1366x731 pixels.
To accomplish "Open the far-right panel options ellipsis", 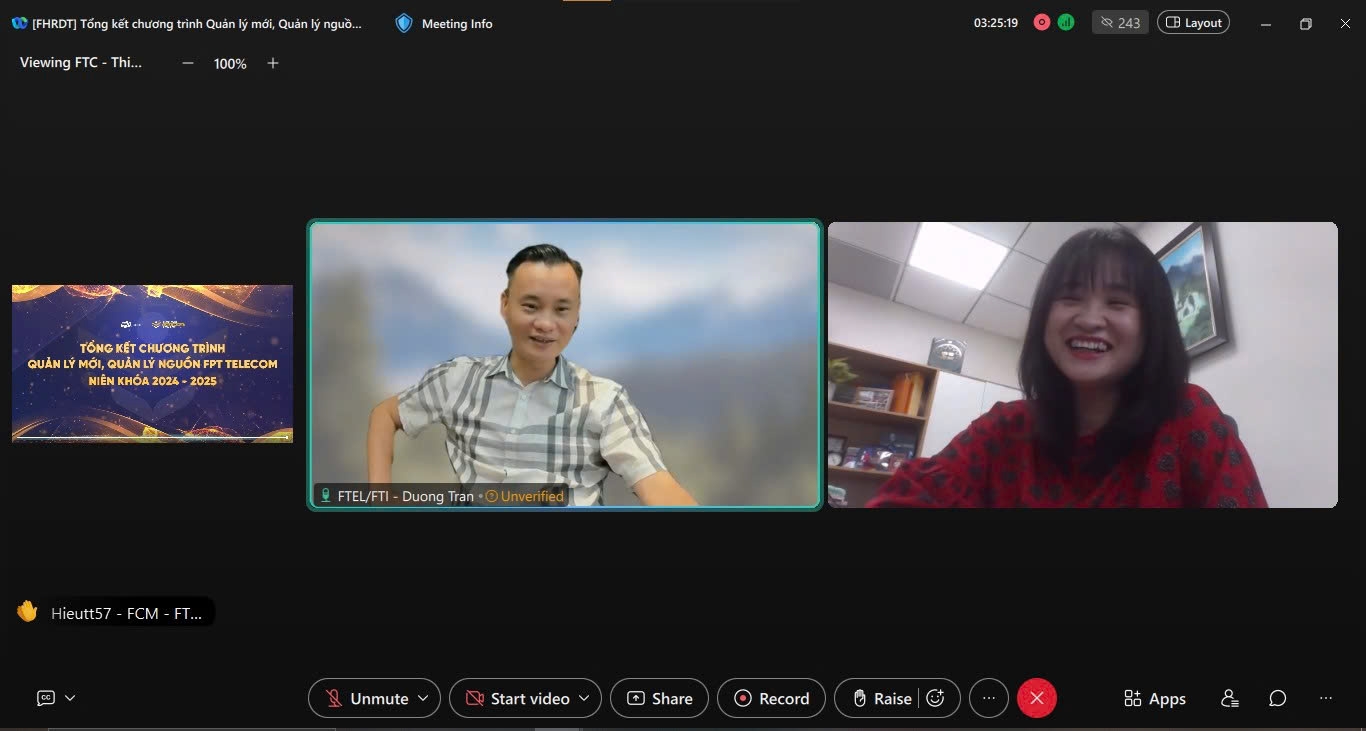I will [x=1326, y=698].
